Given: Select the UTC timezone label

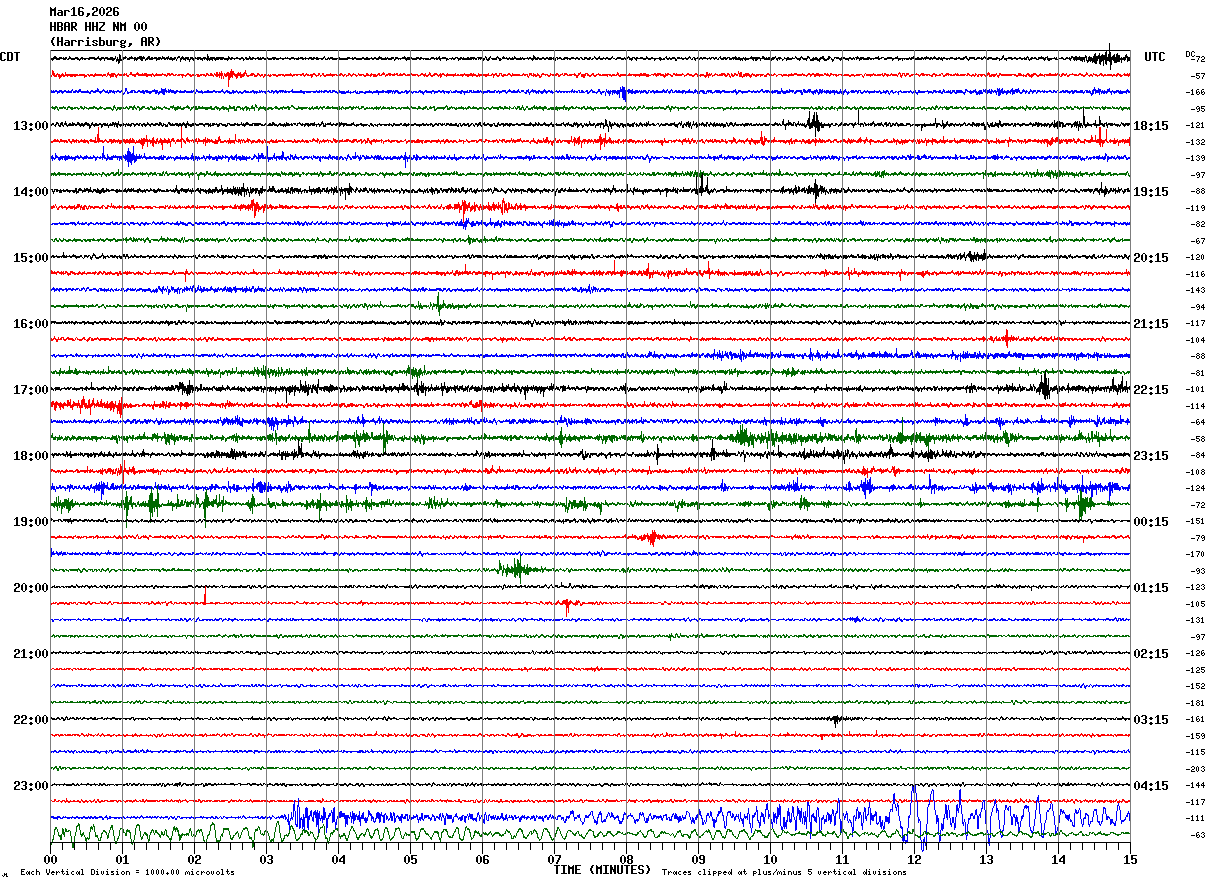Looking at the screenshot, I should point(1155,57).
